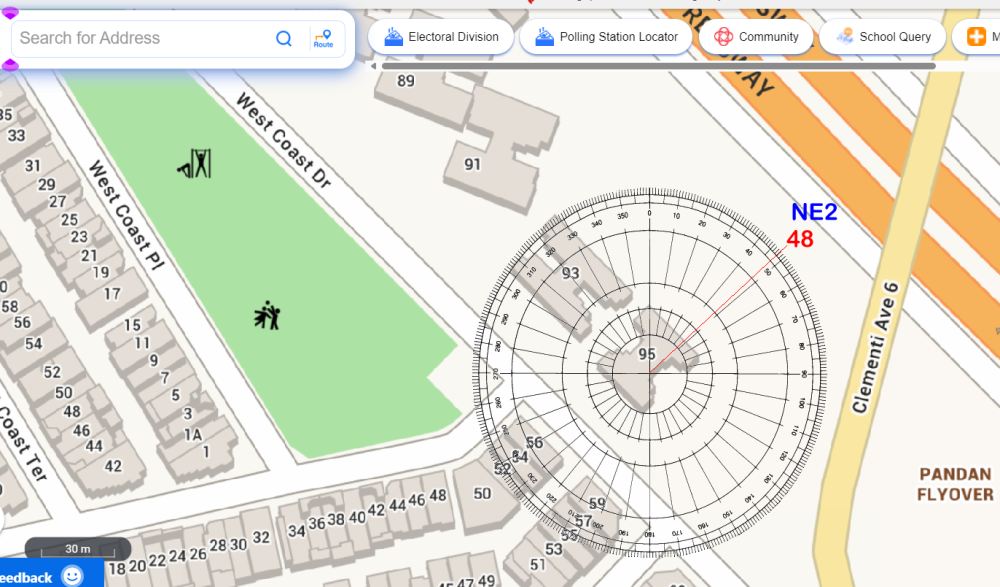The width and height of the screenshot is (1000, 587).
Task: Click the scrollbar's left arrow
Action: click(x=374, y=66)
